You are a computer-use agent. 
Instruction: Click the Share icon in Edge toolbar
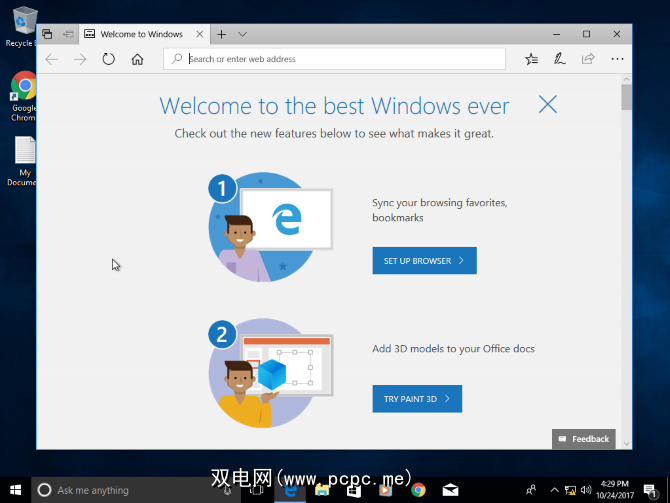click(x=588, y=59)
